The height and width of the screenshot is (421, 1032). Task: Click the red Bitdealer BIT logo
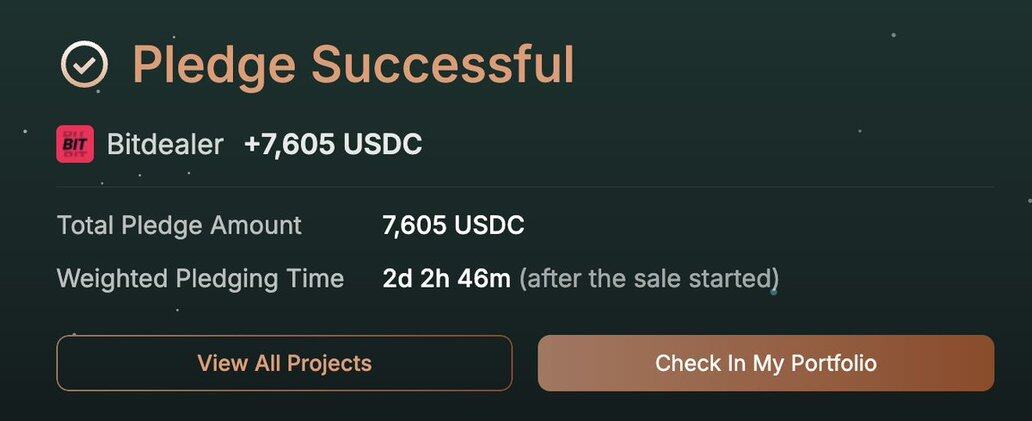pyautogui.click(x=75, y=145)
